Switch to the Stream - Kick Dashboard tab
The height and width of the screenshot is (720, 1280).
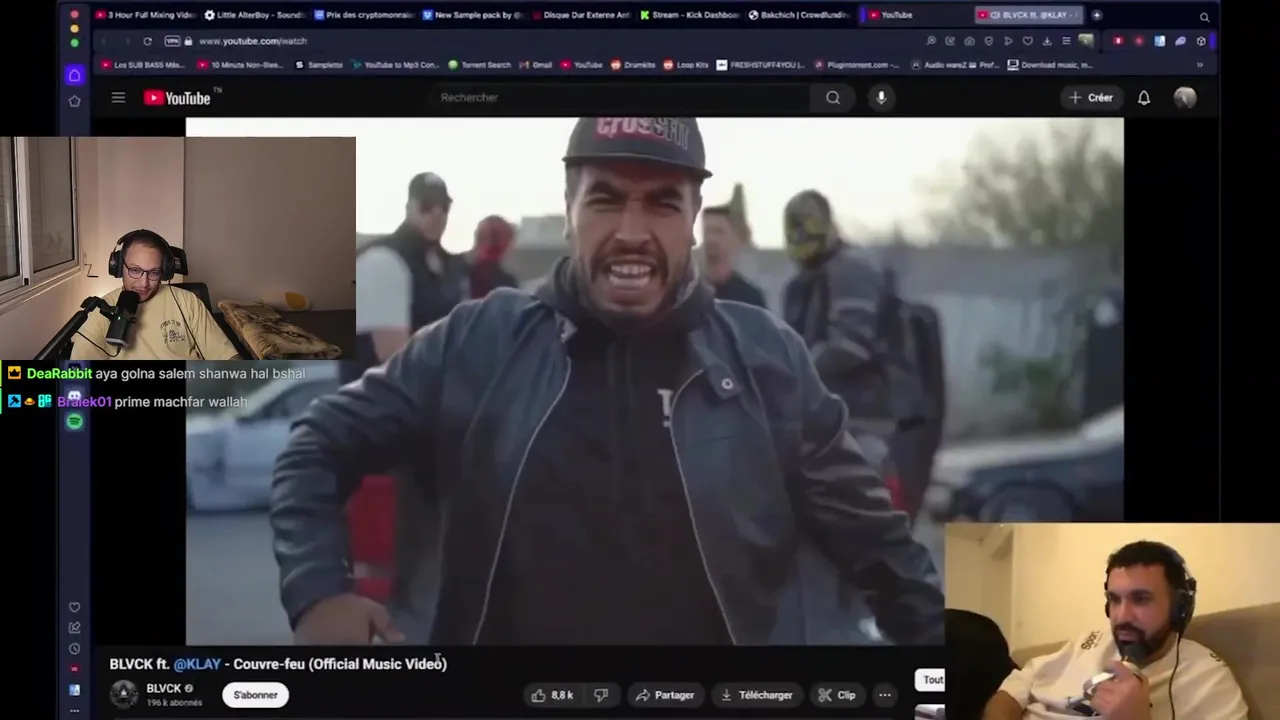[691, 15]
